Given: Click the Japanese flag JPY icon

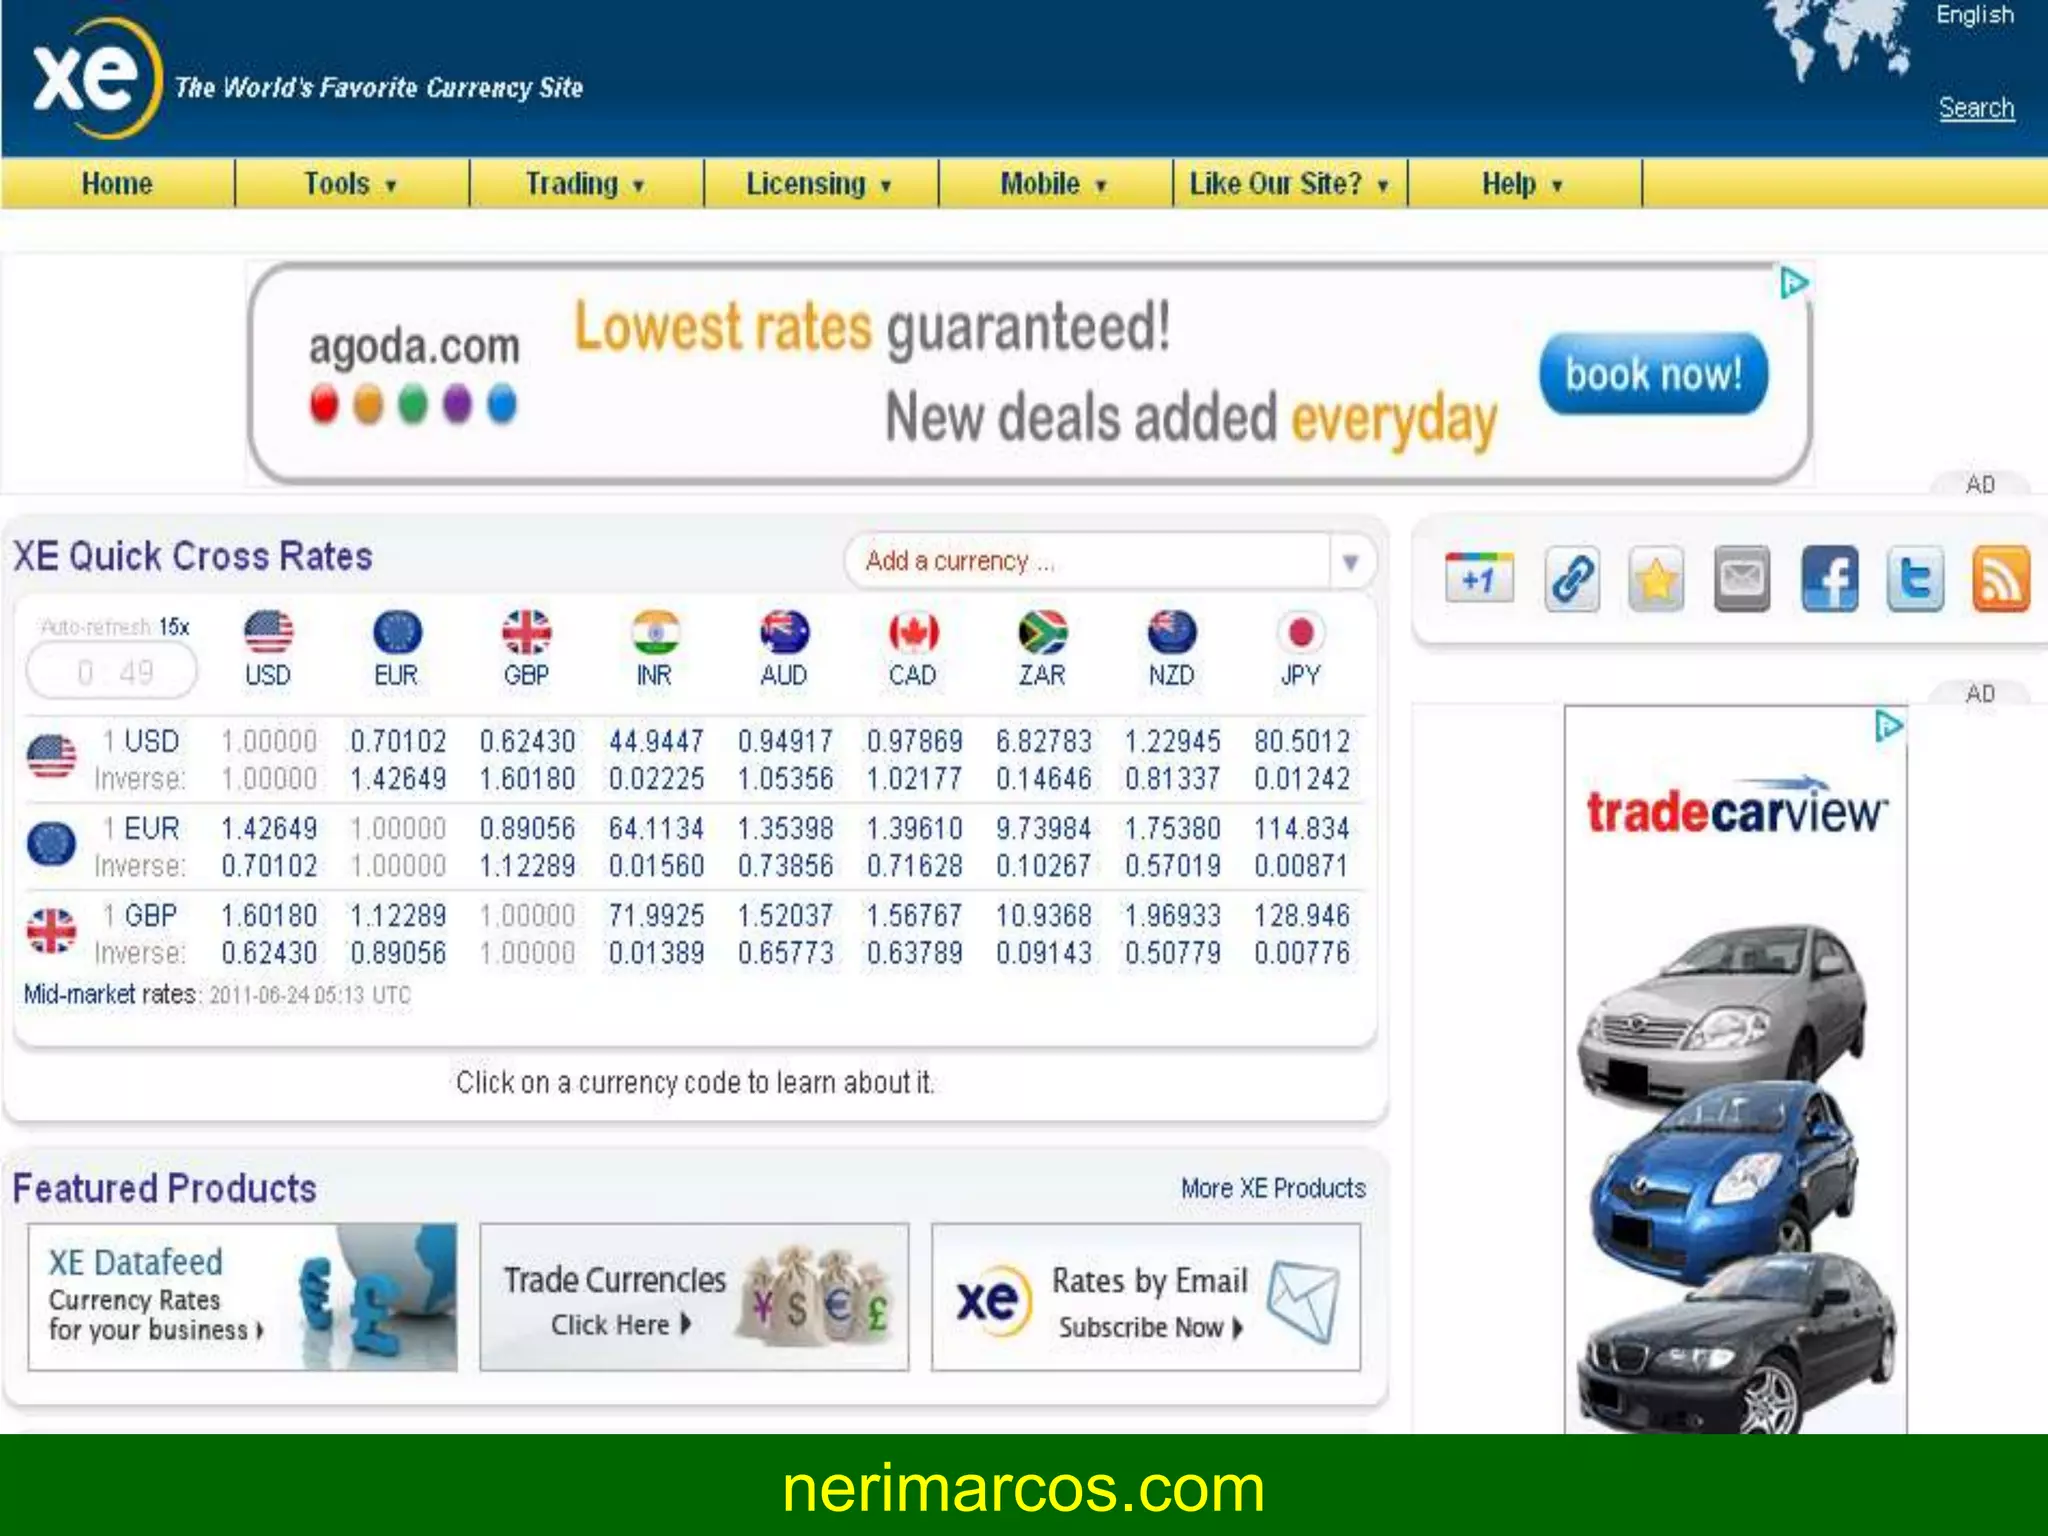Looking at the screenshot, I should [x=1300, y=632].
